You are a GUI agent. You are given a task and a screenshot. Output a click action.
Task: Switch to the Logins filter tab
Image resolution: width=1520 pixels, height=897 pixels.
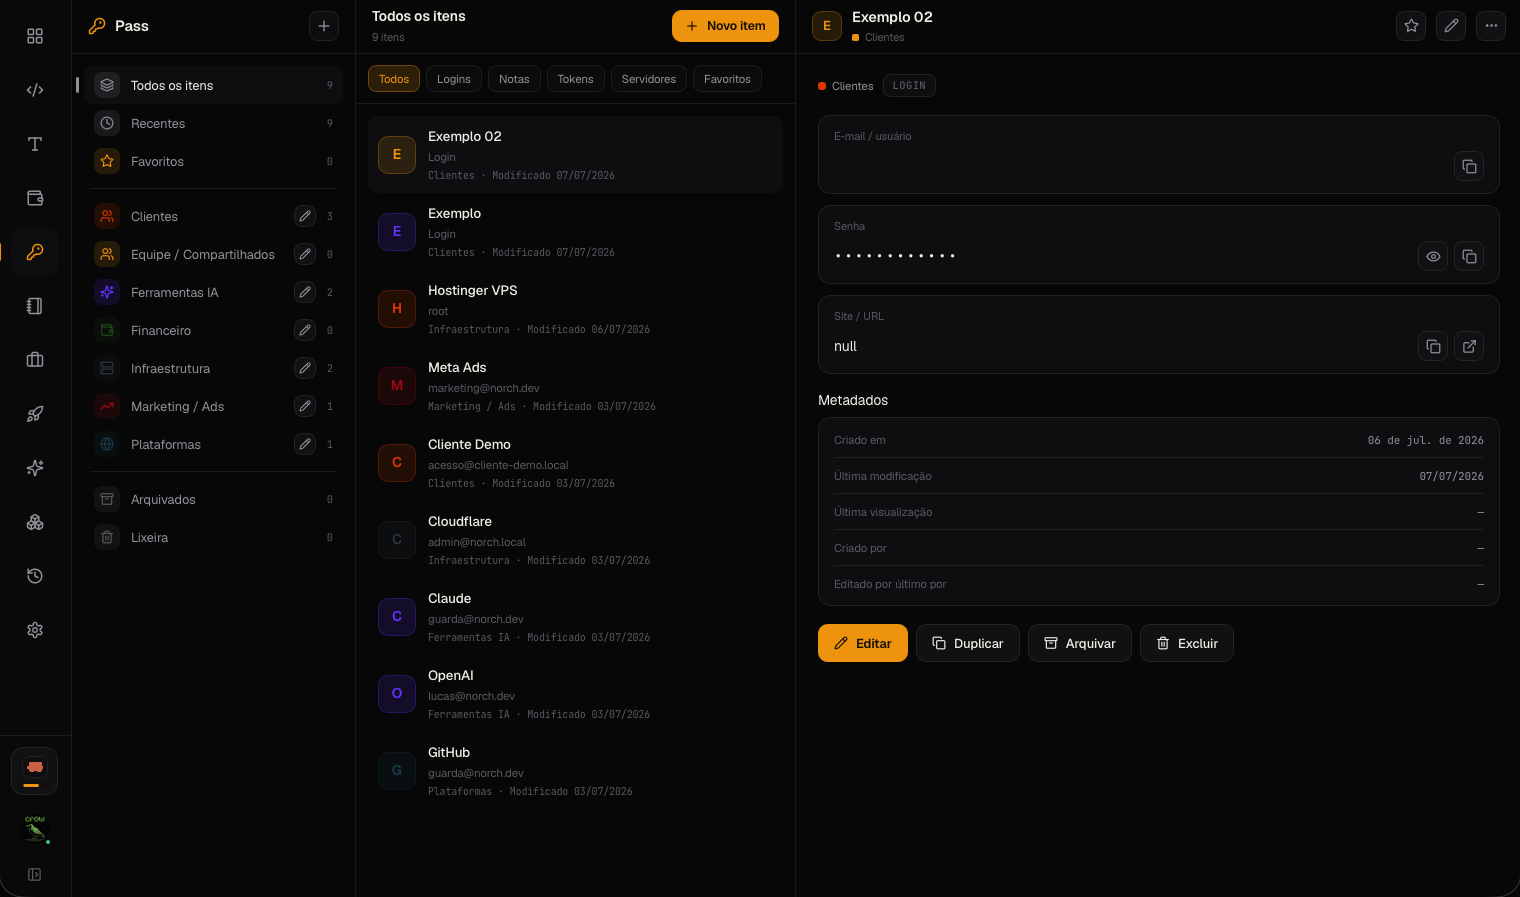(x=454, y=79)
